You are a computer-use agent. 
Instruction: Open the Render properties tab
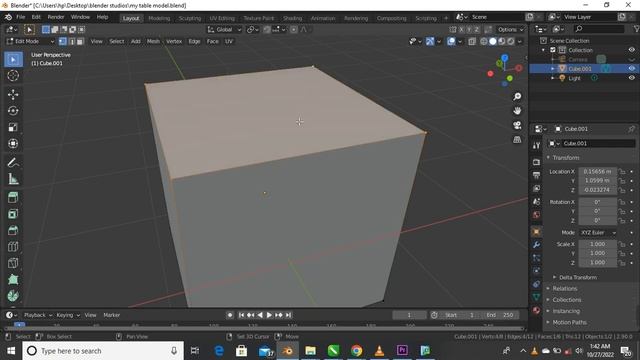point(536,162)
